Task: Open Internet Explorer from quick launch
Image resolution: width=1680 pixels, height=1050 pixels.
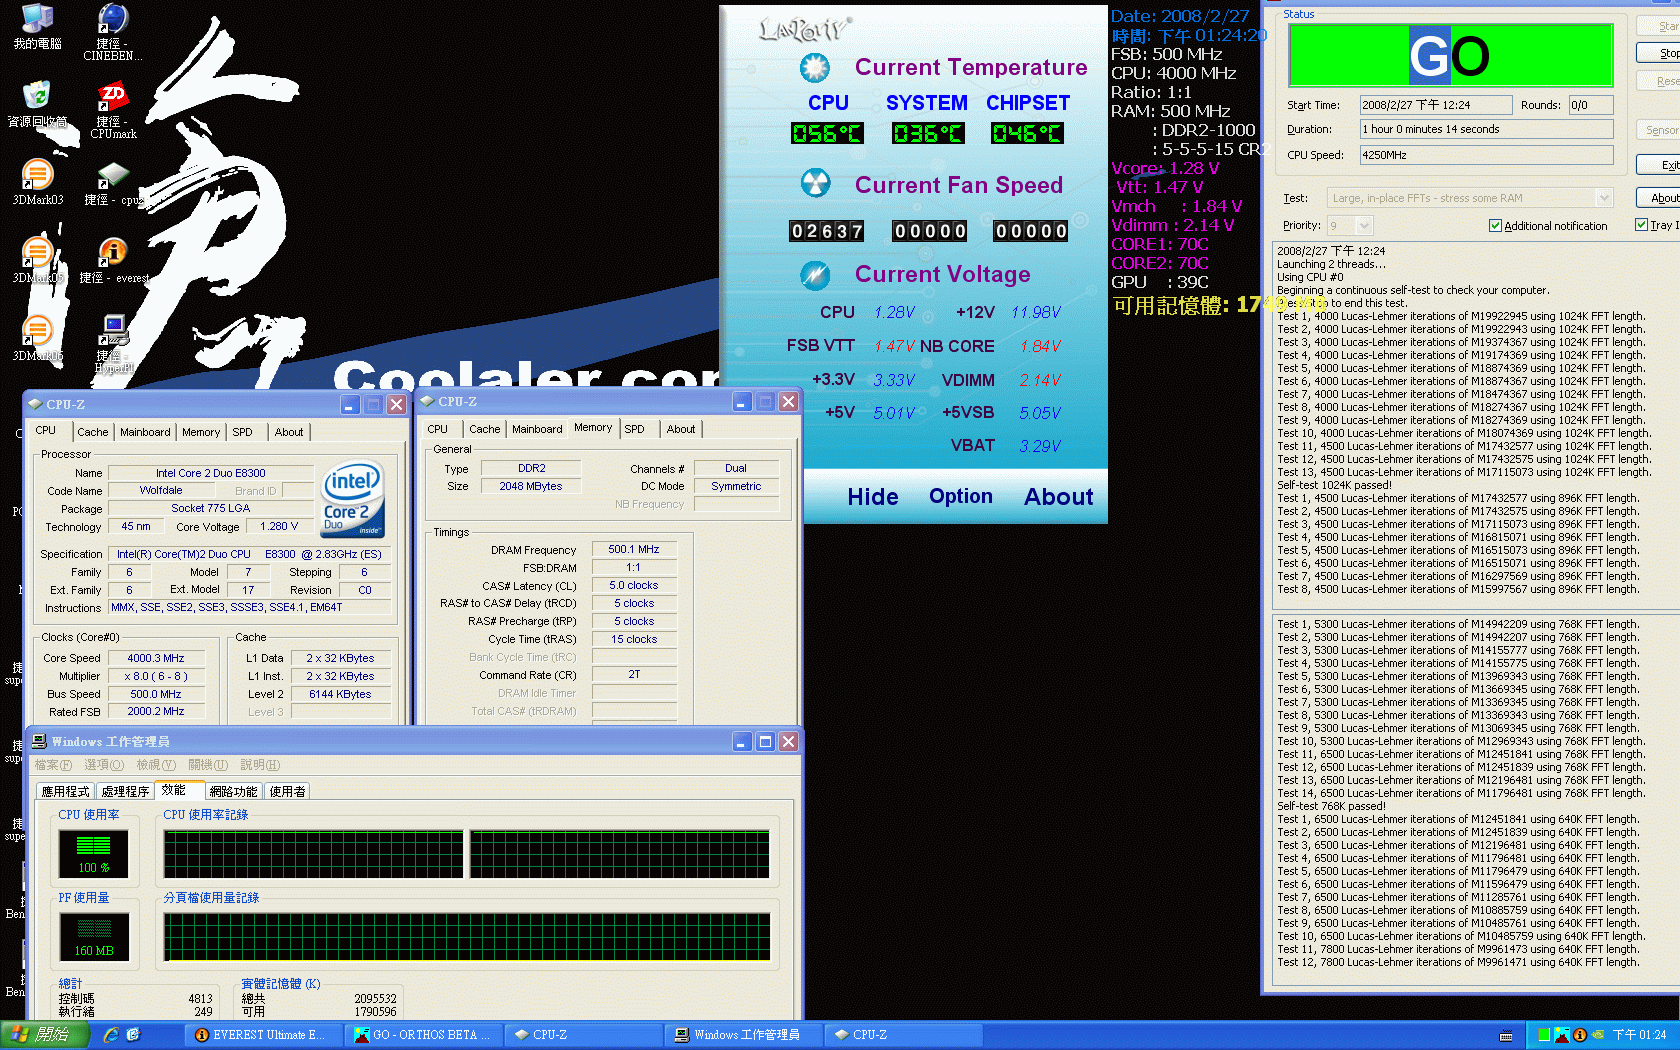Action: [x=111, y=1035]
